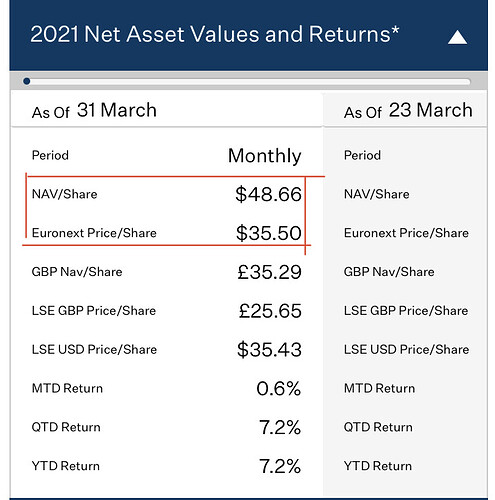Image resolution: width=495 pixels, height=500 pixels.
Task: Click GBP Nav/Share label in 23 March column
Action: [389, 272]
